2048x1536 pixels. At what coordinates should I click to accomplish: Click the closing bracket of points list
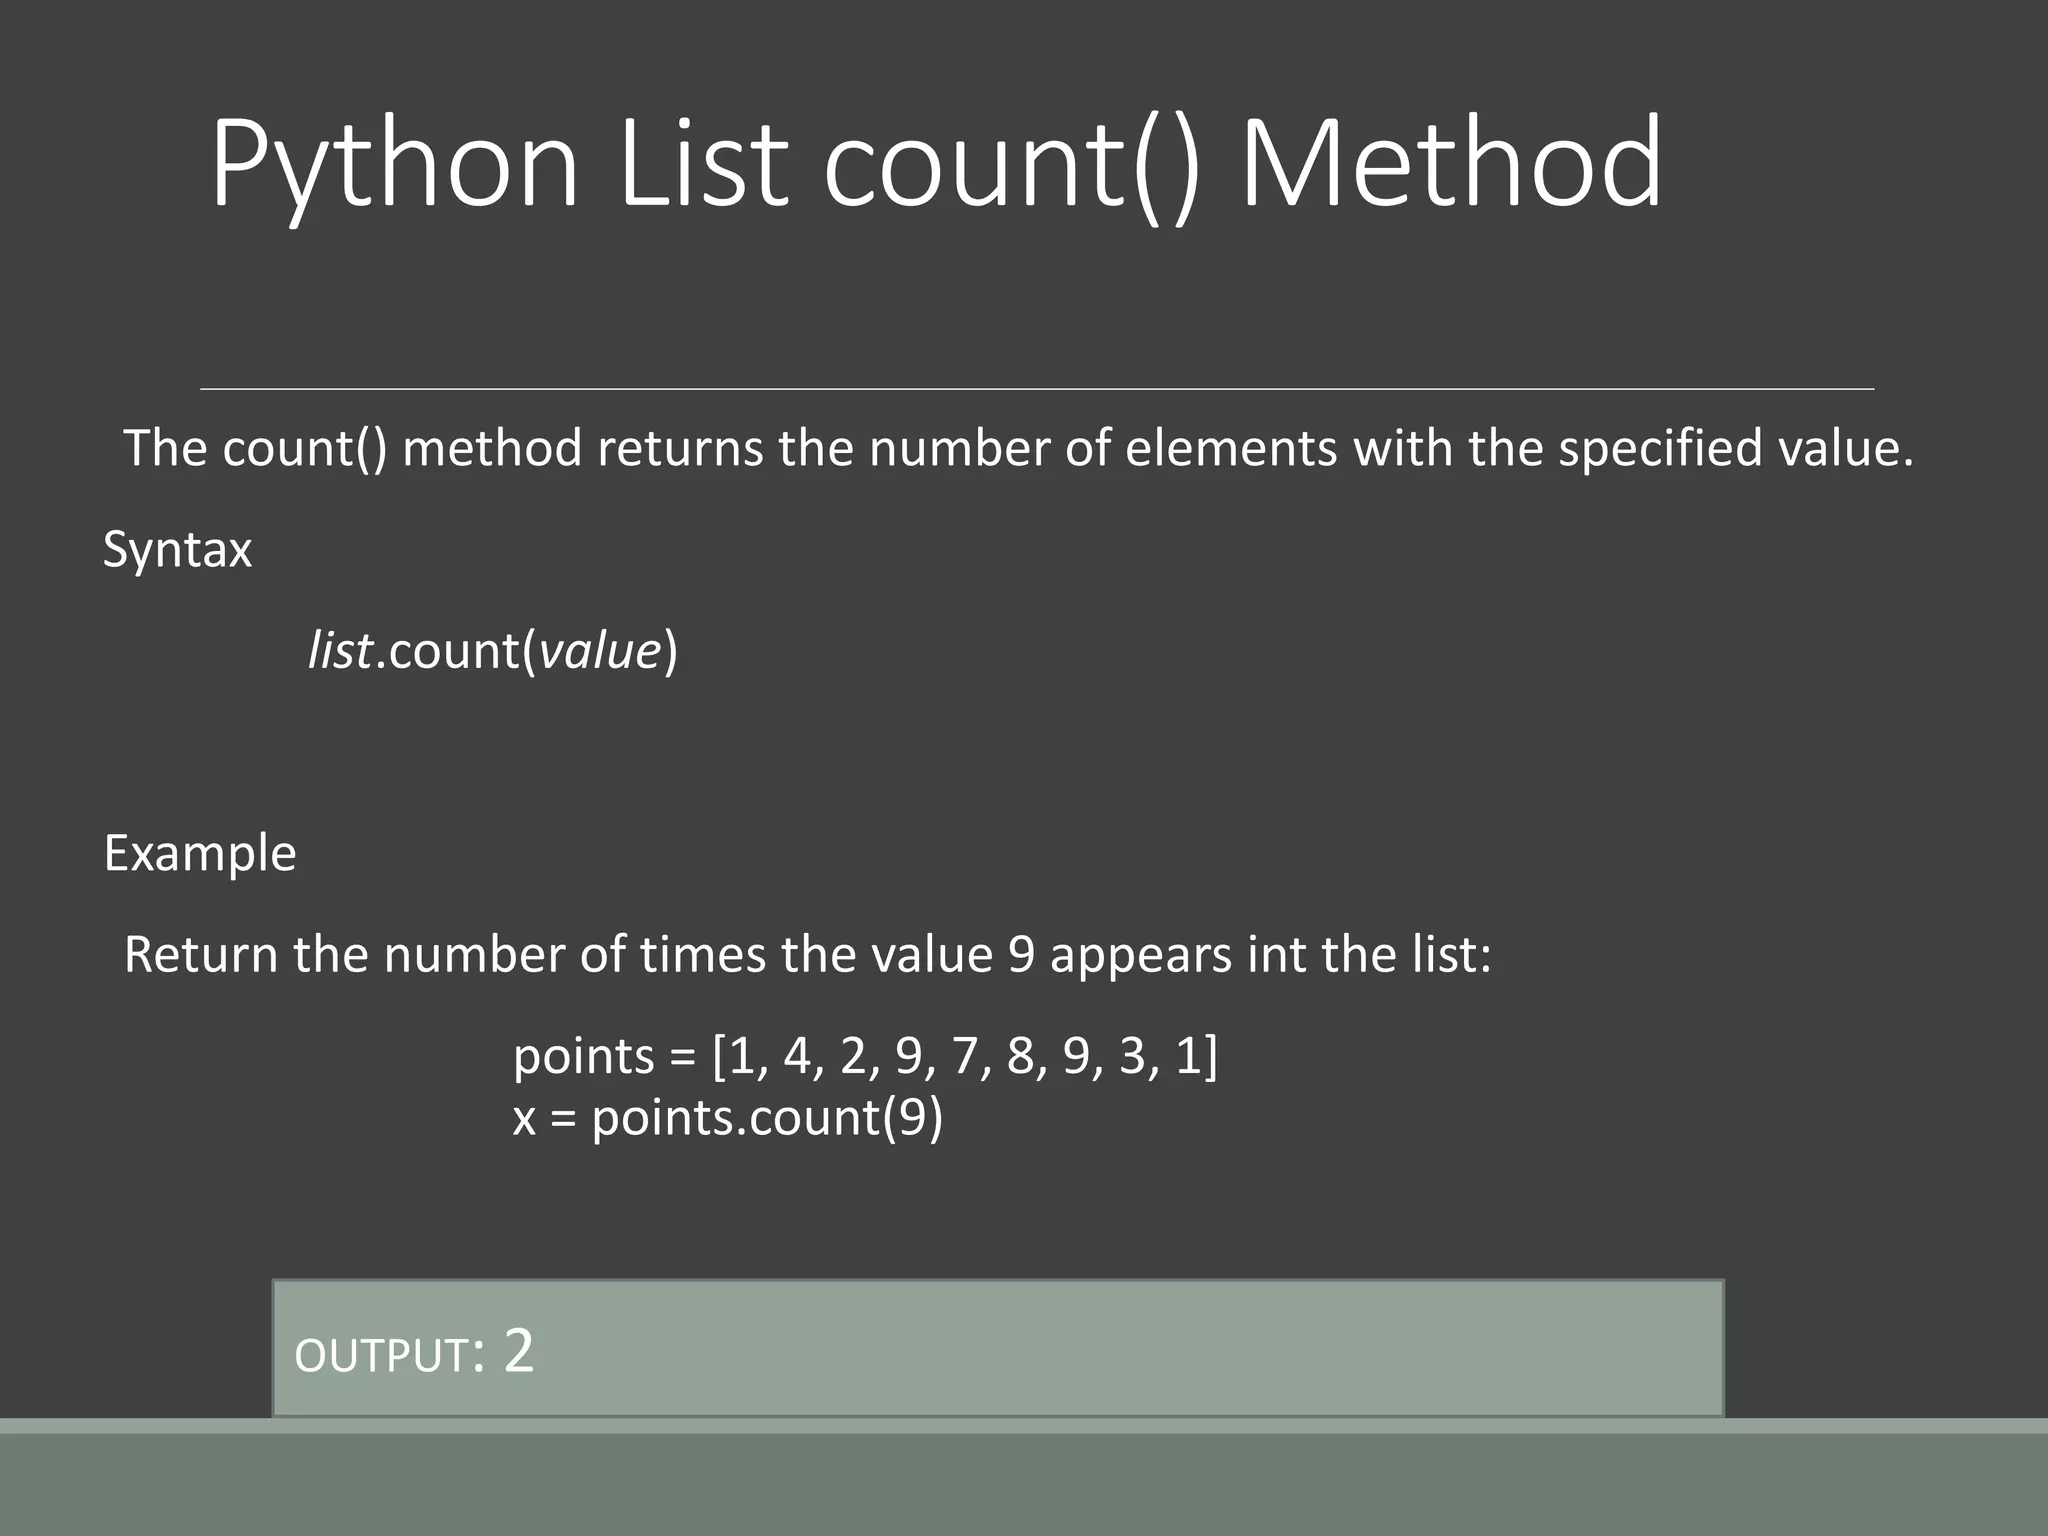[1212, 1057]
